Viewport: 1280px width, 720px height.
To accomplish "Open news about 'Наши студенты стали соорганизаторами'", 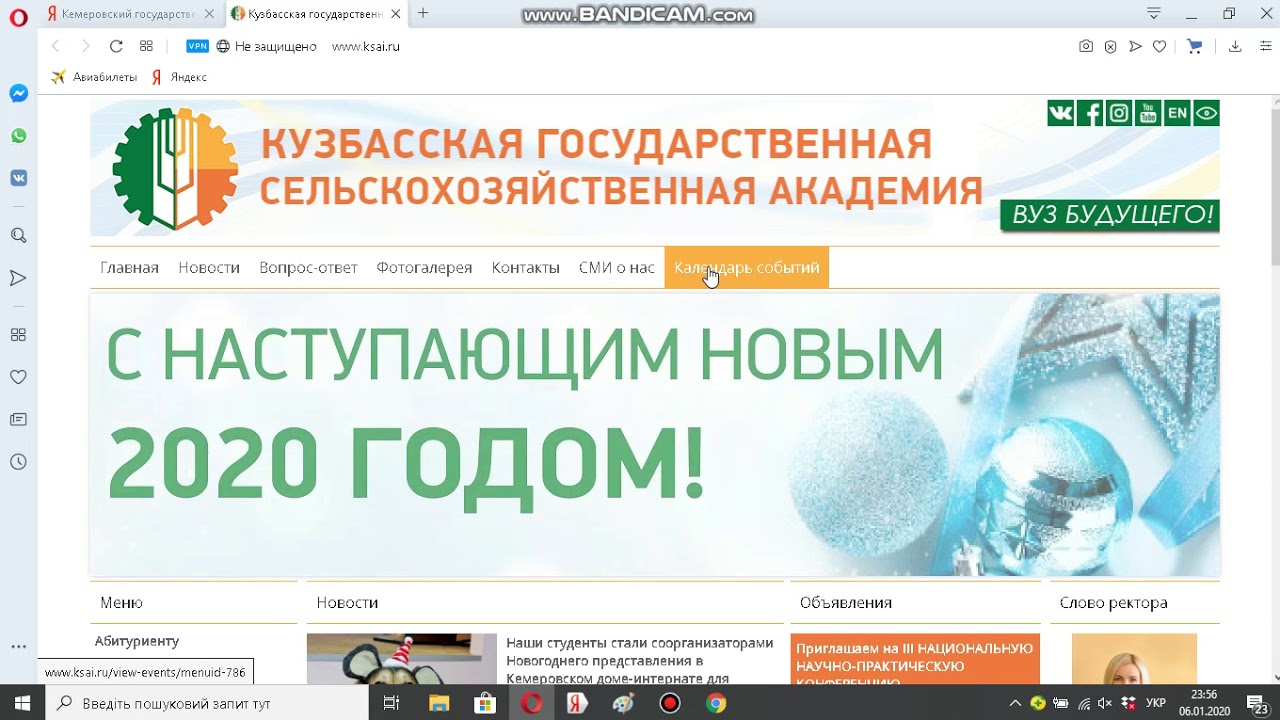I will tap(640, 660).
